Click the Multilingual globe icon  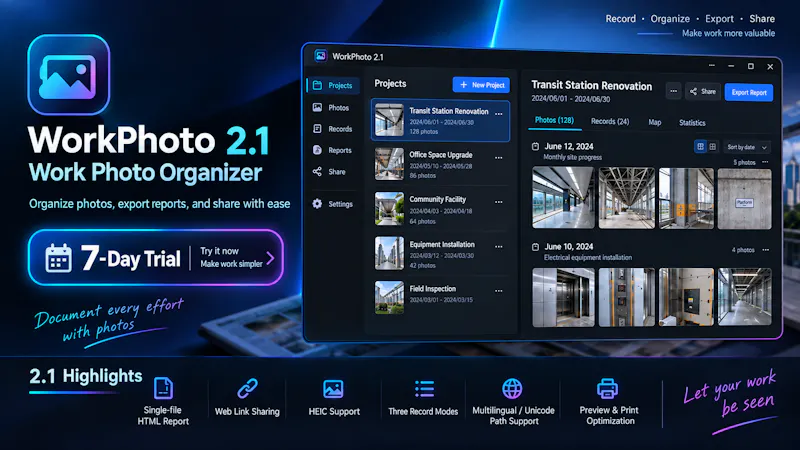(512, 389)
